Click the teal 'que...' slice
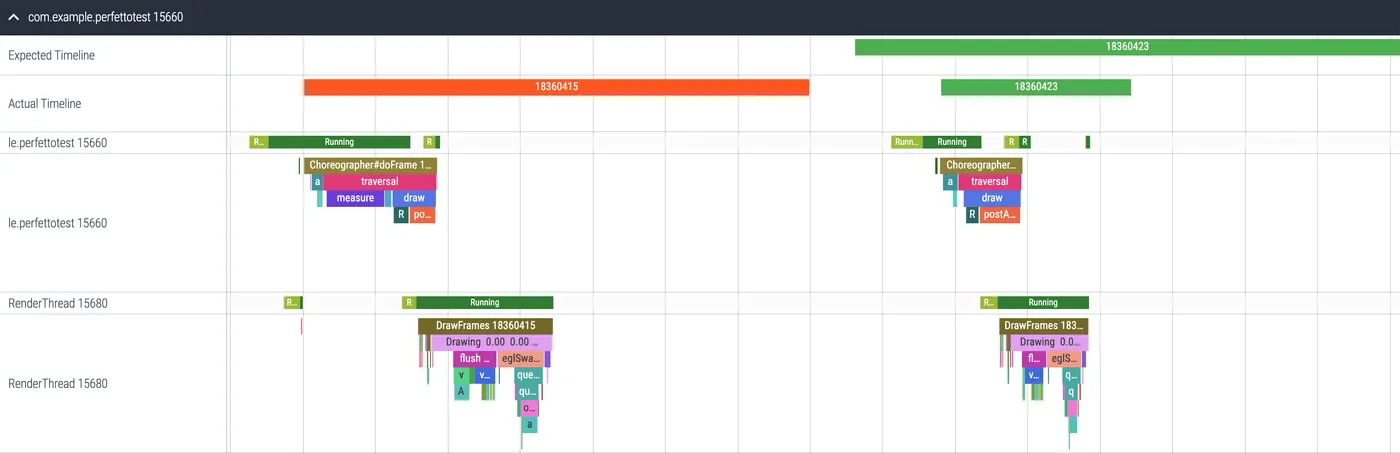 (x=528, y=376)
